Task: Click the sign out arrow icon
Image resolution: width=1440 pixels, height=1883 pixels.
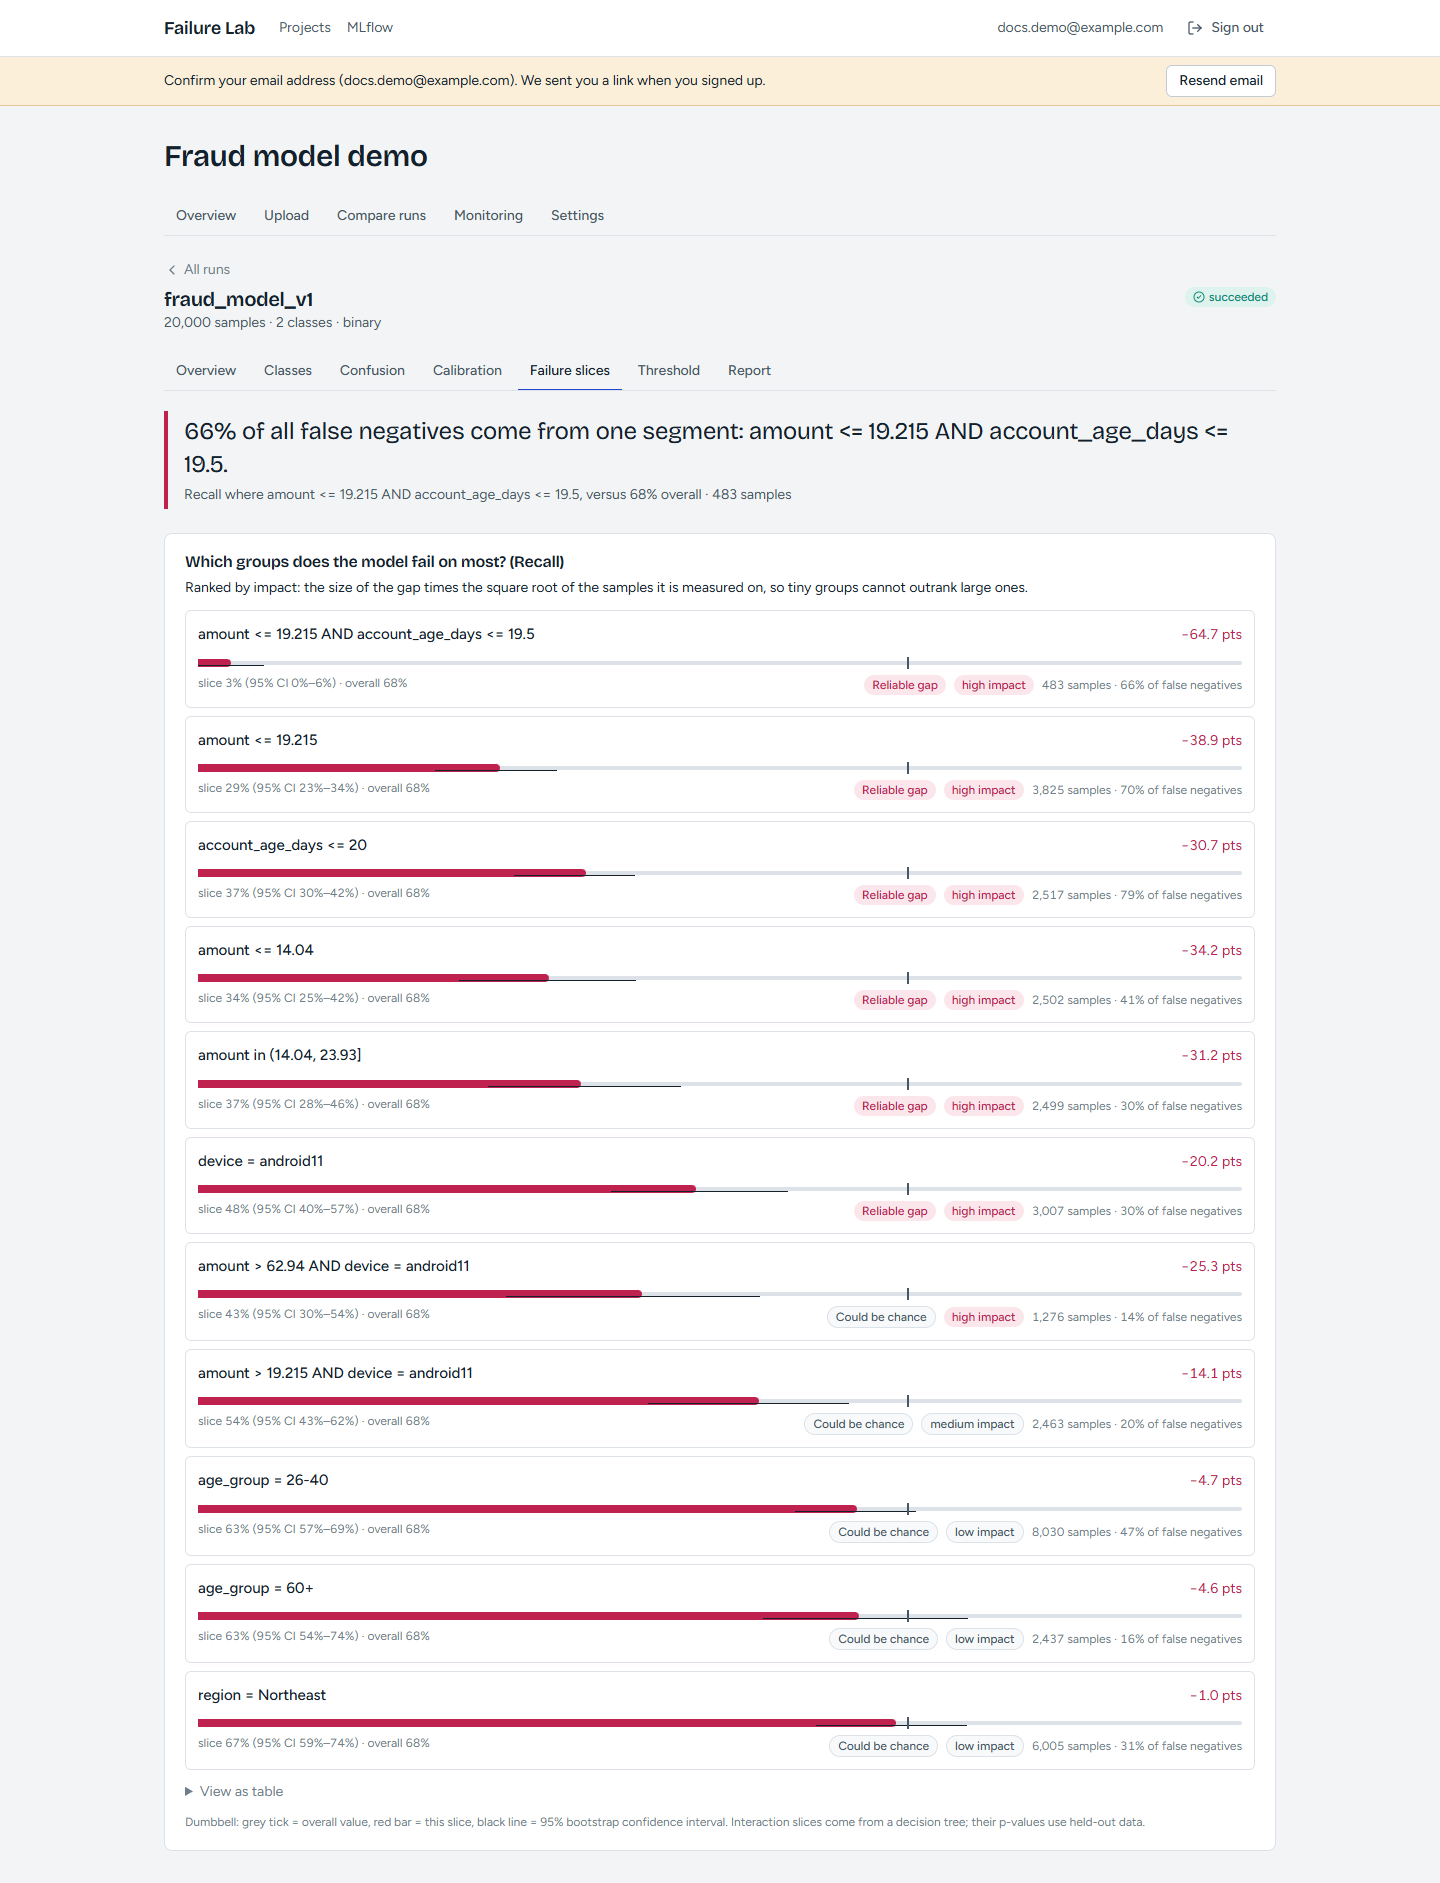Action: tap(1194, 28)
